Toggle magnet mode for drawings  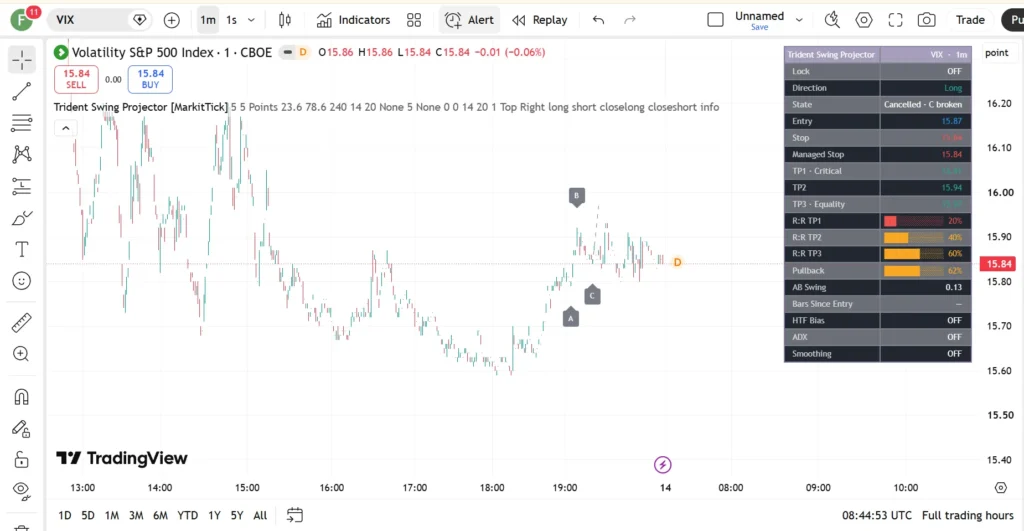[22, 397]
